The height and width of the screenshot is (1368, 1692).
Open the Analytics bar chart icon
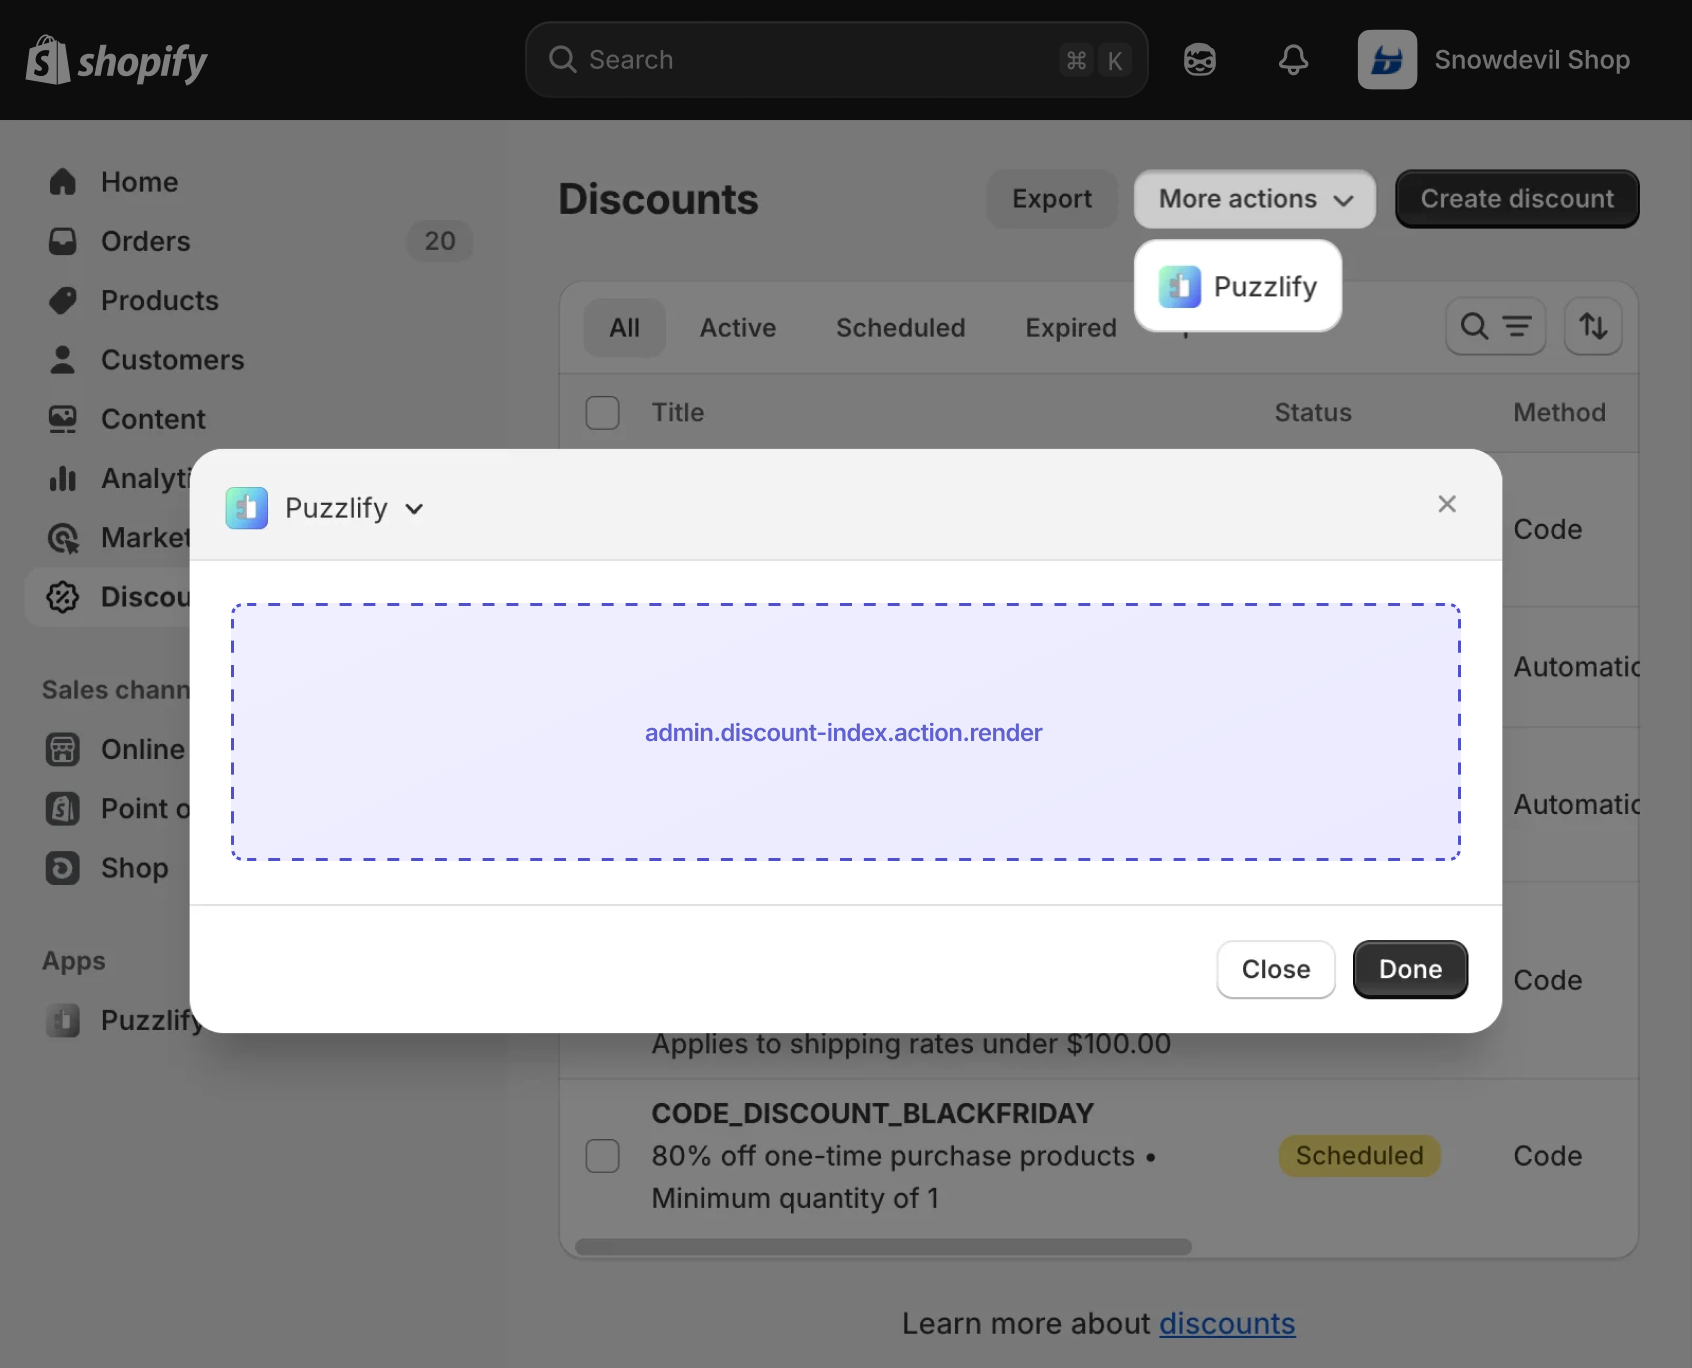coord(63,478)
